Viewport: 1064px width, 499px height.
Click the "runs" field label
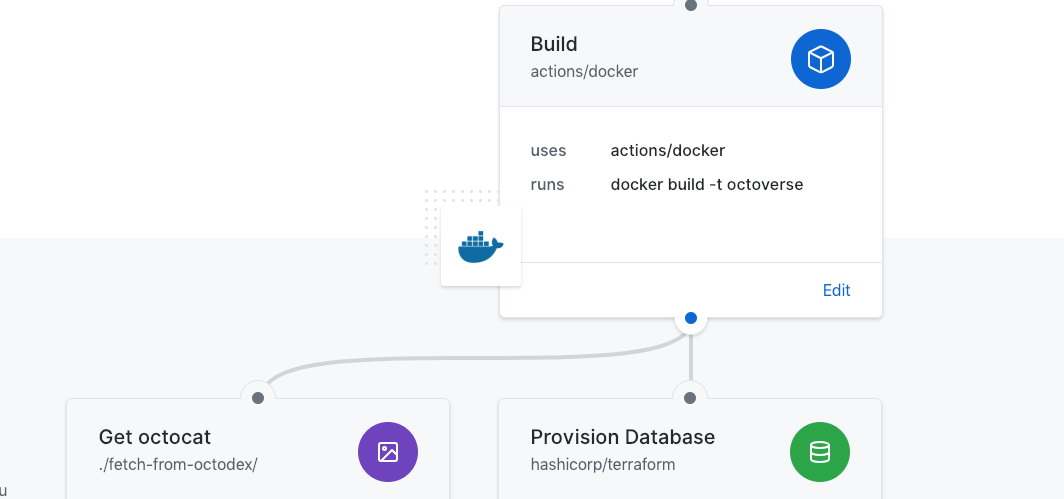547,184
